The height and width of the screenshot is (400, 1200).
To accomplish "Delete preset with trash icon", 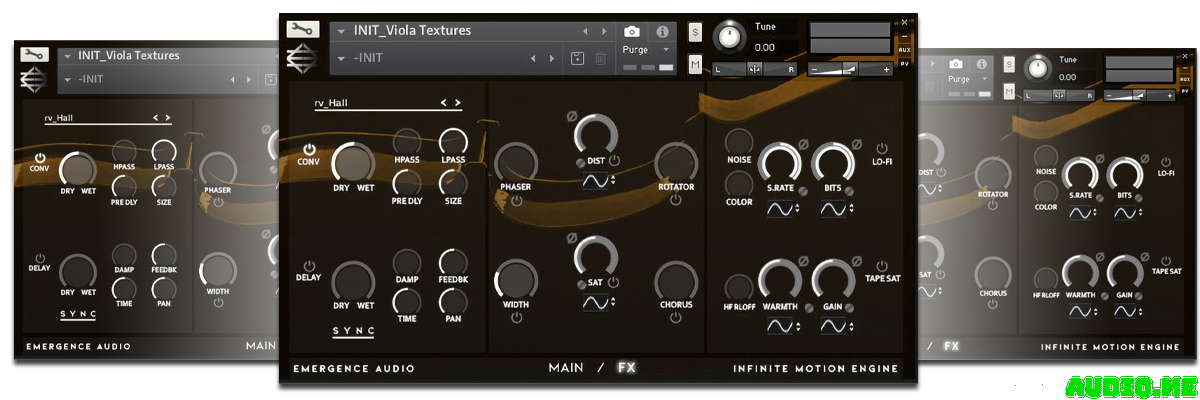I will [x=600, y=59].
